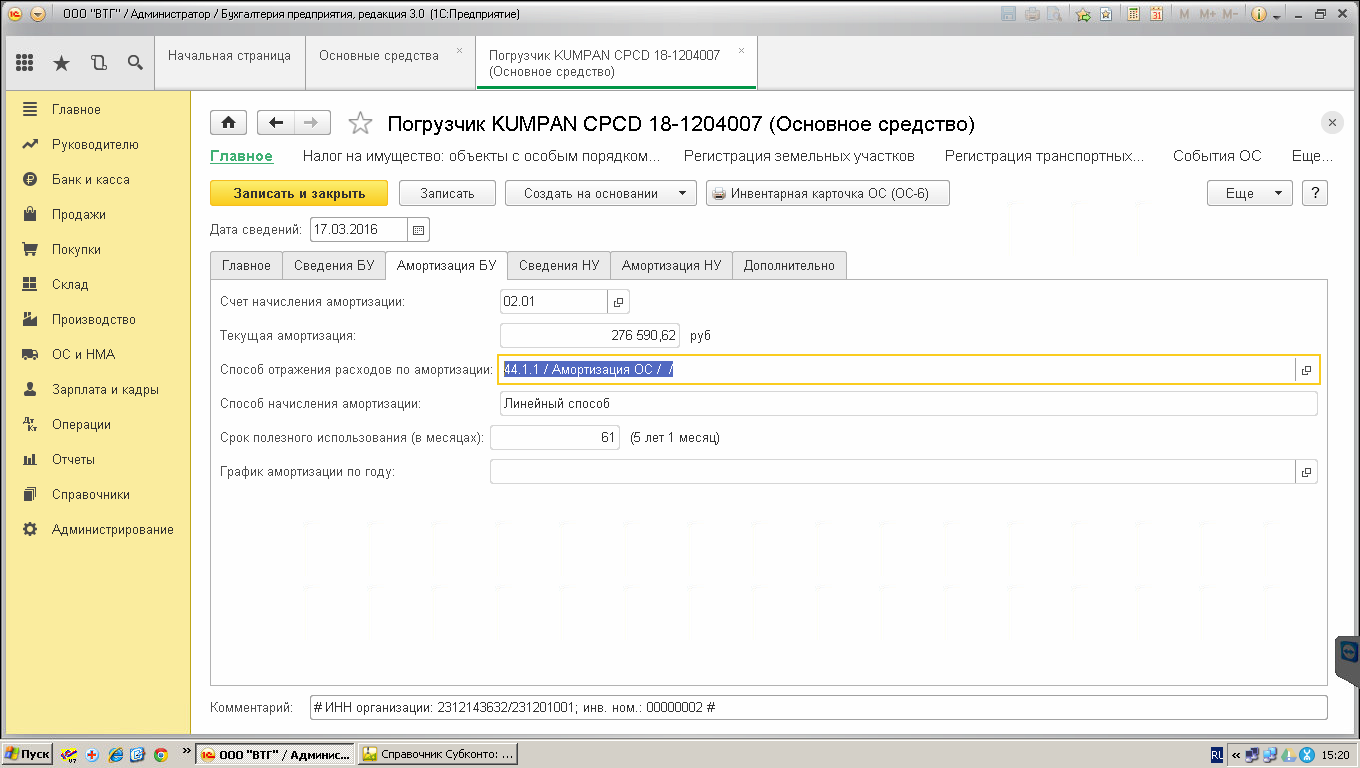
Task: Expand the Создать на основании dropdown
Action: click(601, 193)
